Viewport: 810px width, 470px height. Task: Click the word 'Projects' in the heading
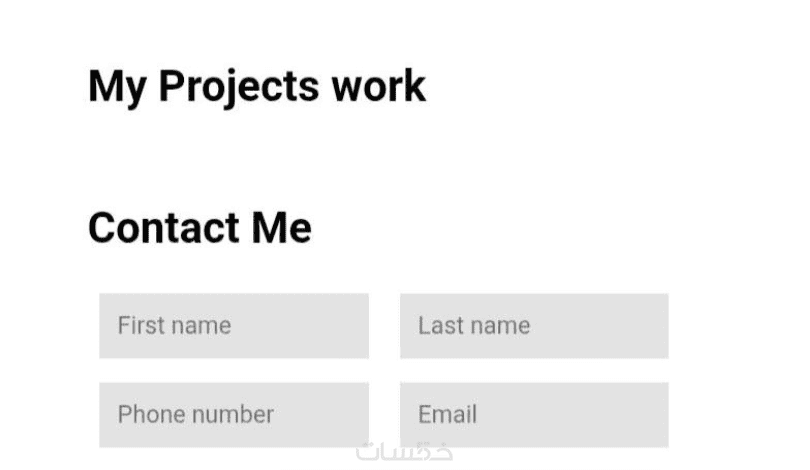[x=229, y=86]
